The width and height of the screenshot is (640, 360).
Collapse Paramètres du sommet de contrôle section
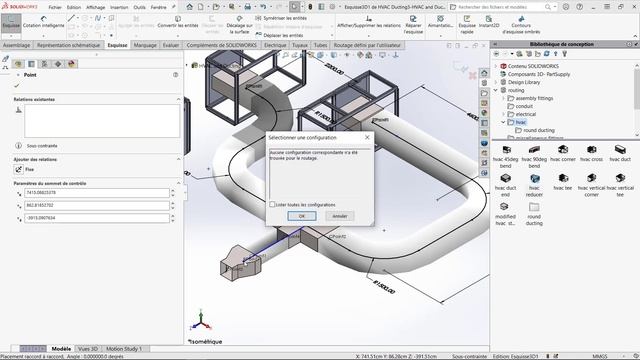click(x=178, y=183)
